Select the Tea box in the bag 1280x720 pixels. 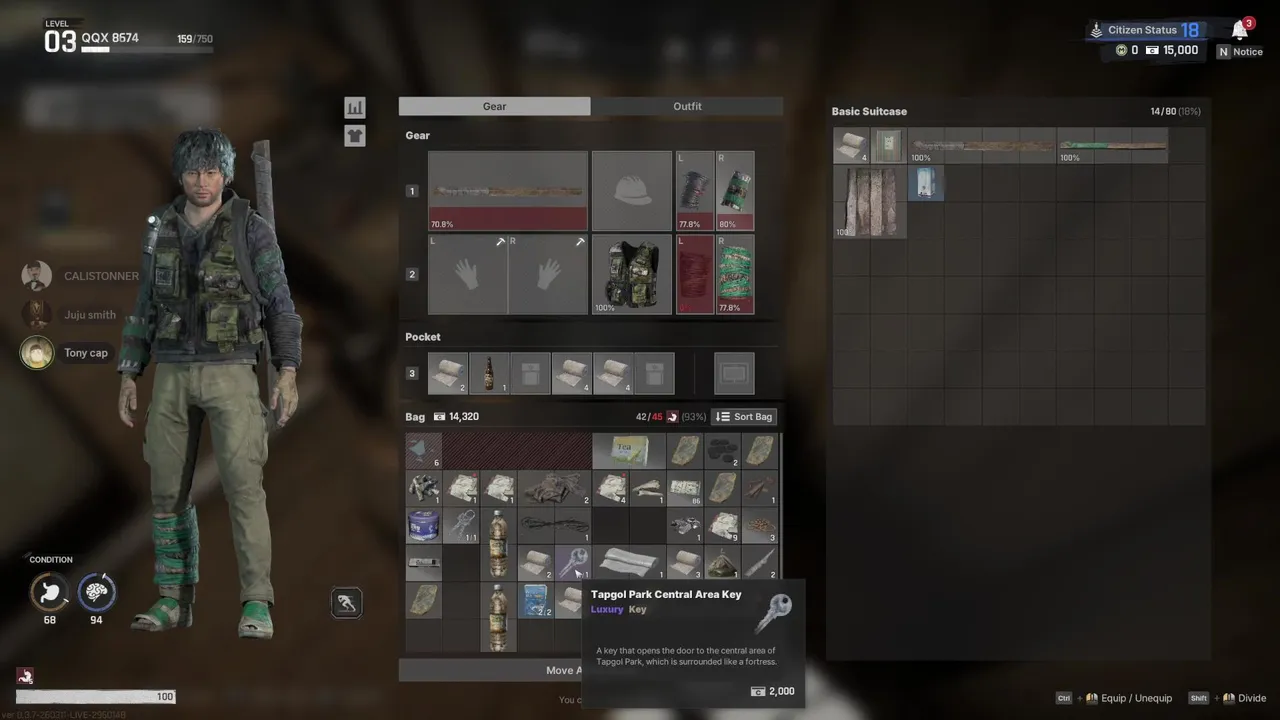(628, 451)
